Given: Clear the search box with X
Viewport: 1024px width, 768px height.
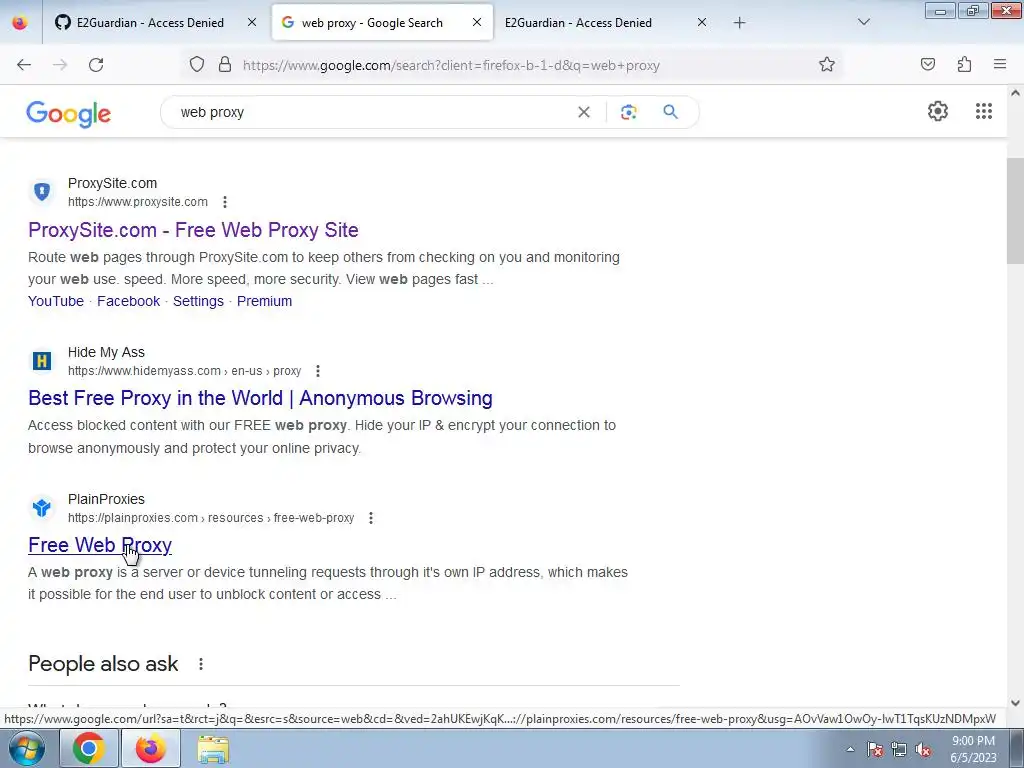Looking at the screenshot, I should (584, 112).
